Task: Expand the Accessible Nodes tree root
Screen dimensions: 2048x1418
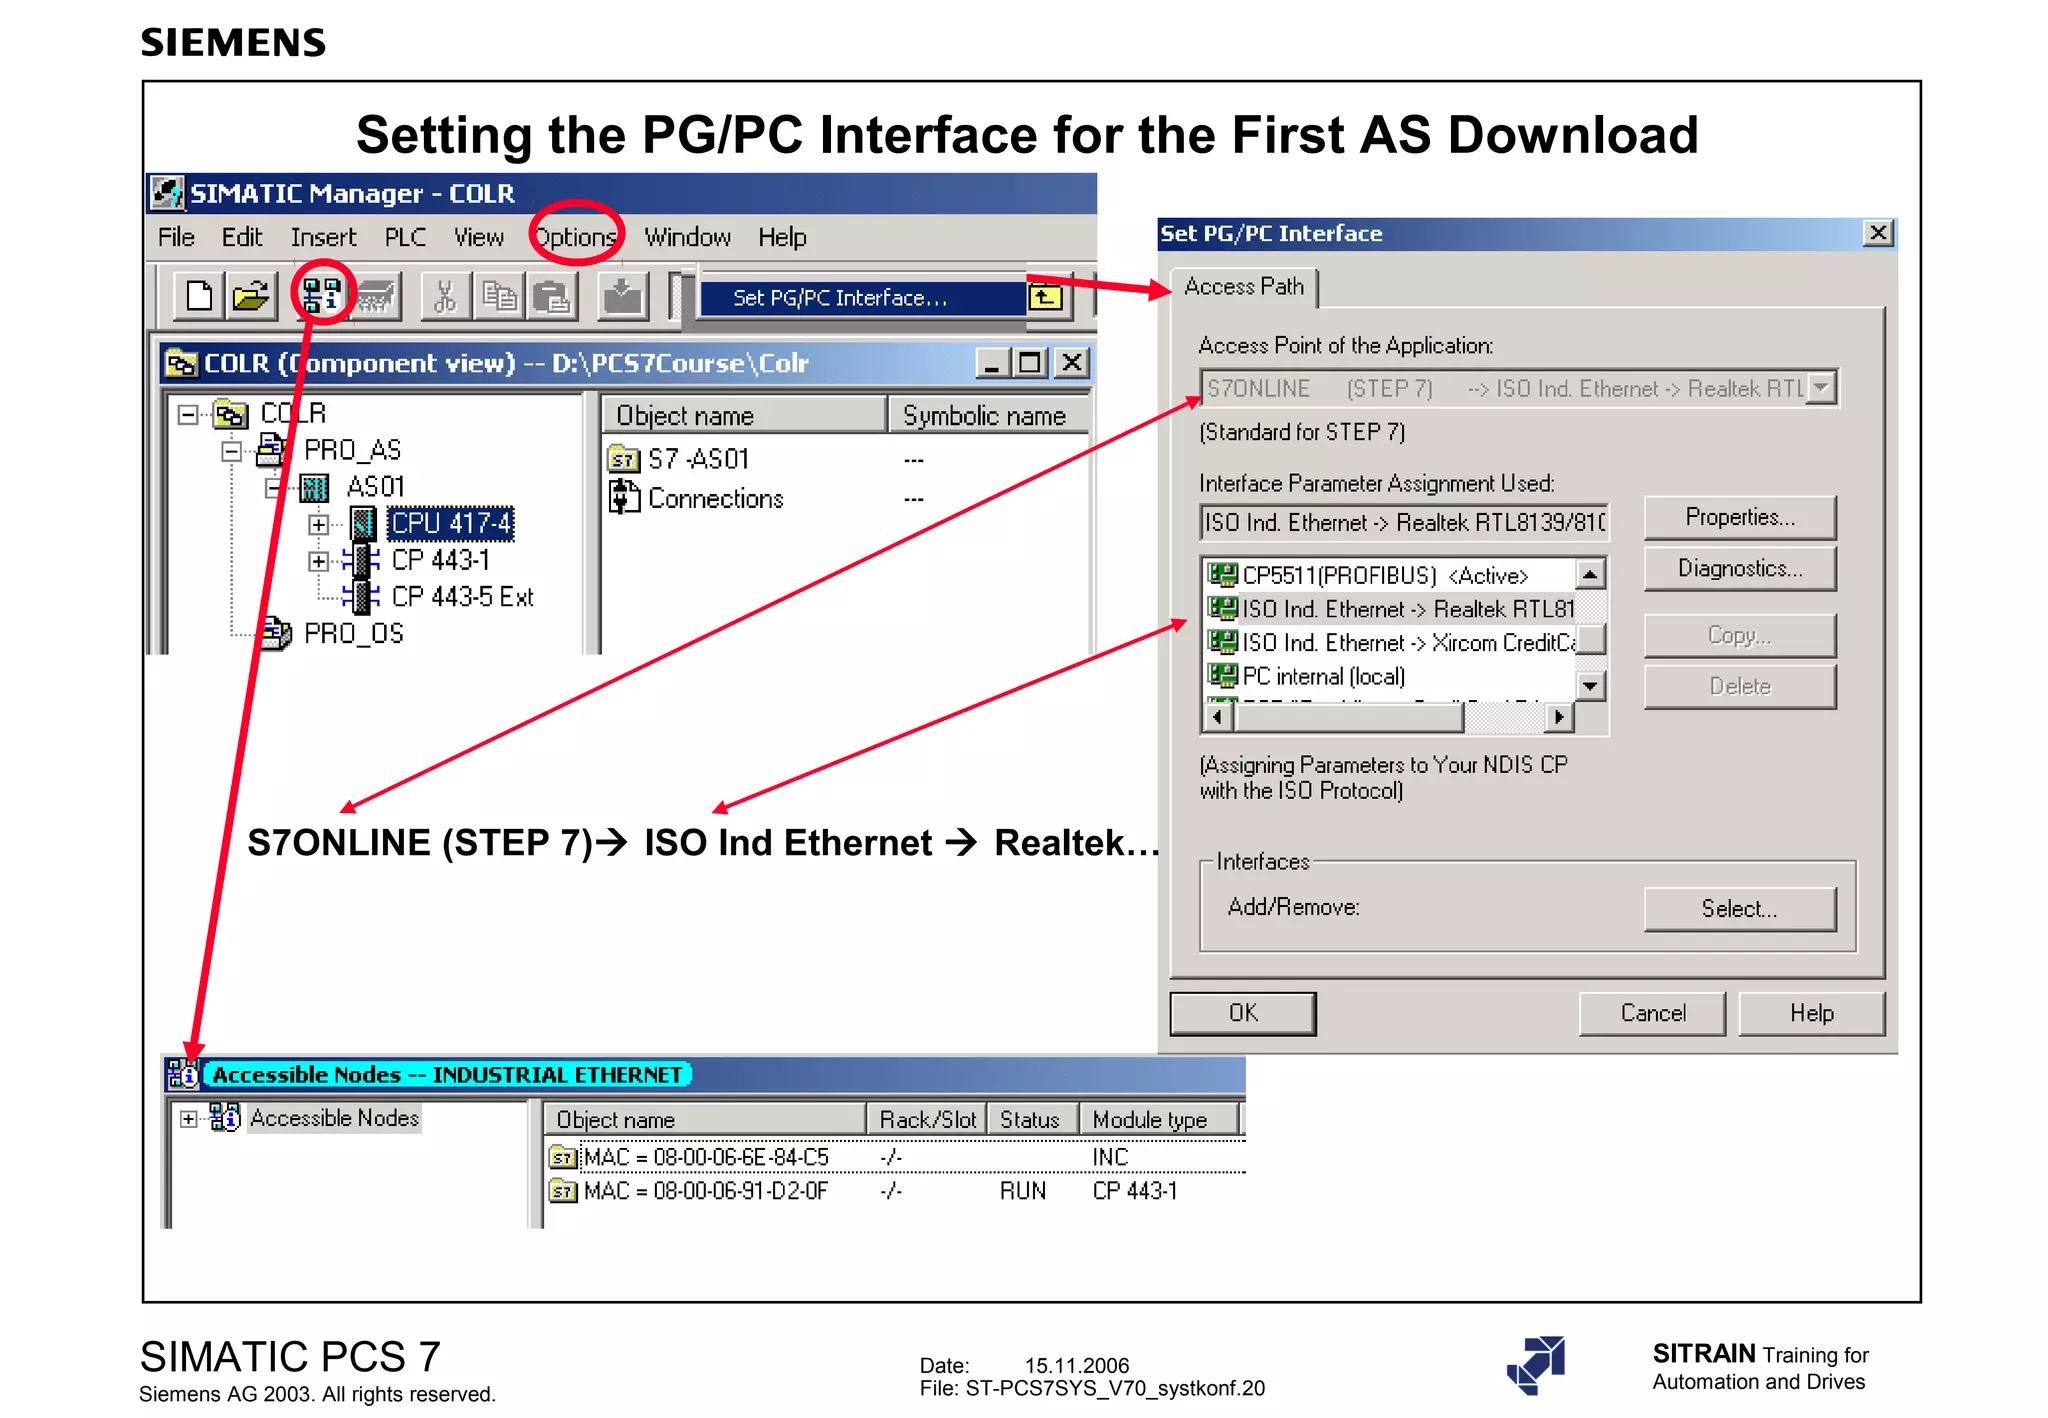Action: (188, 1118)
